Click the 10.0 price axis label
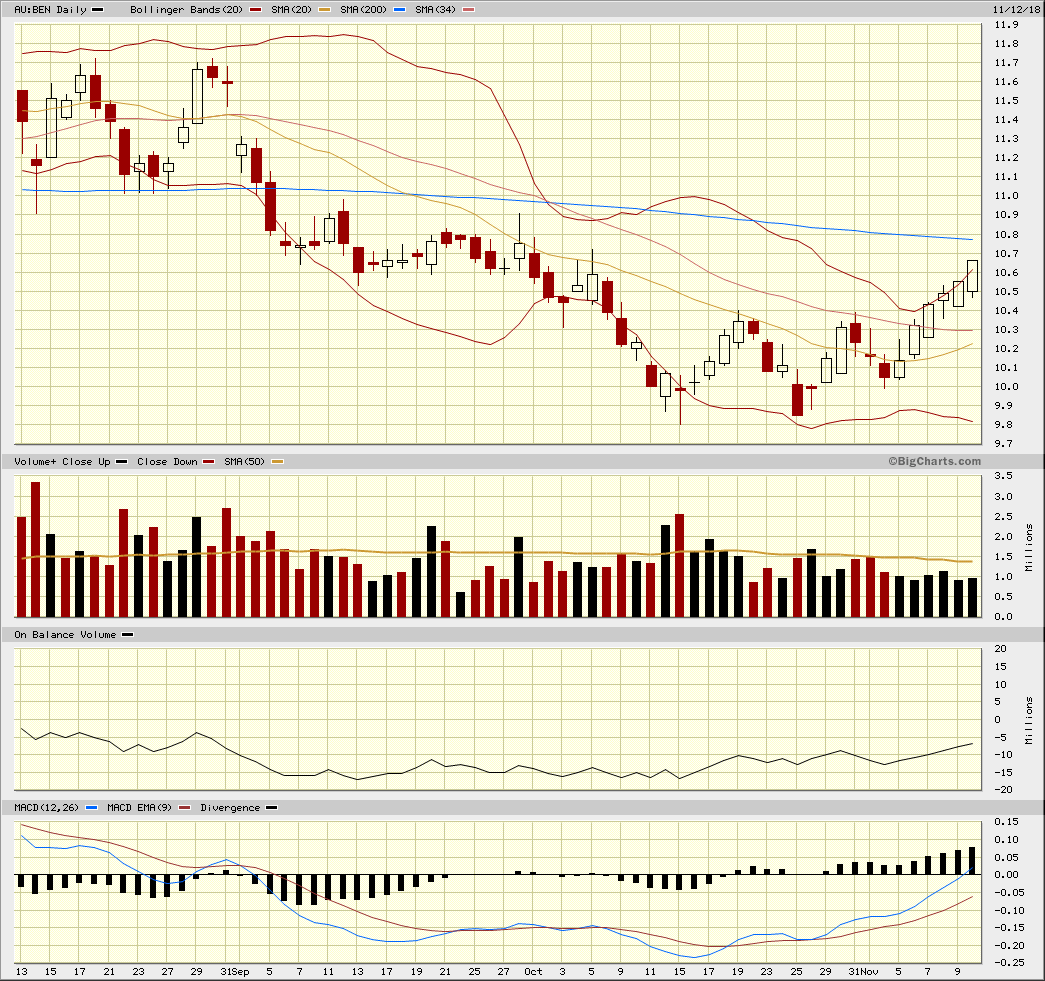This screenshot has height=981, width=1045. coord(1006,387)
